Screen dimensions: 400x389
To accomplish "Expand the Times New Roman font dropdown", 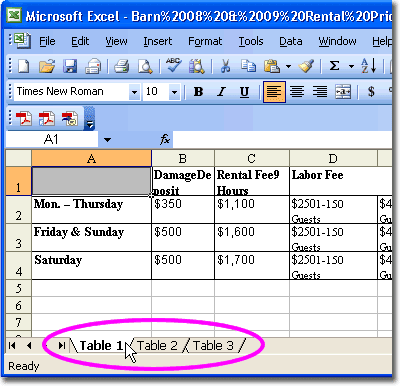I will tap(134, 92).
